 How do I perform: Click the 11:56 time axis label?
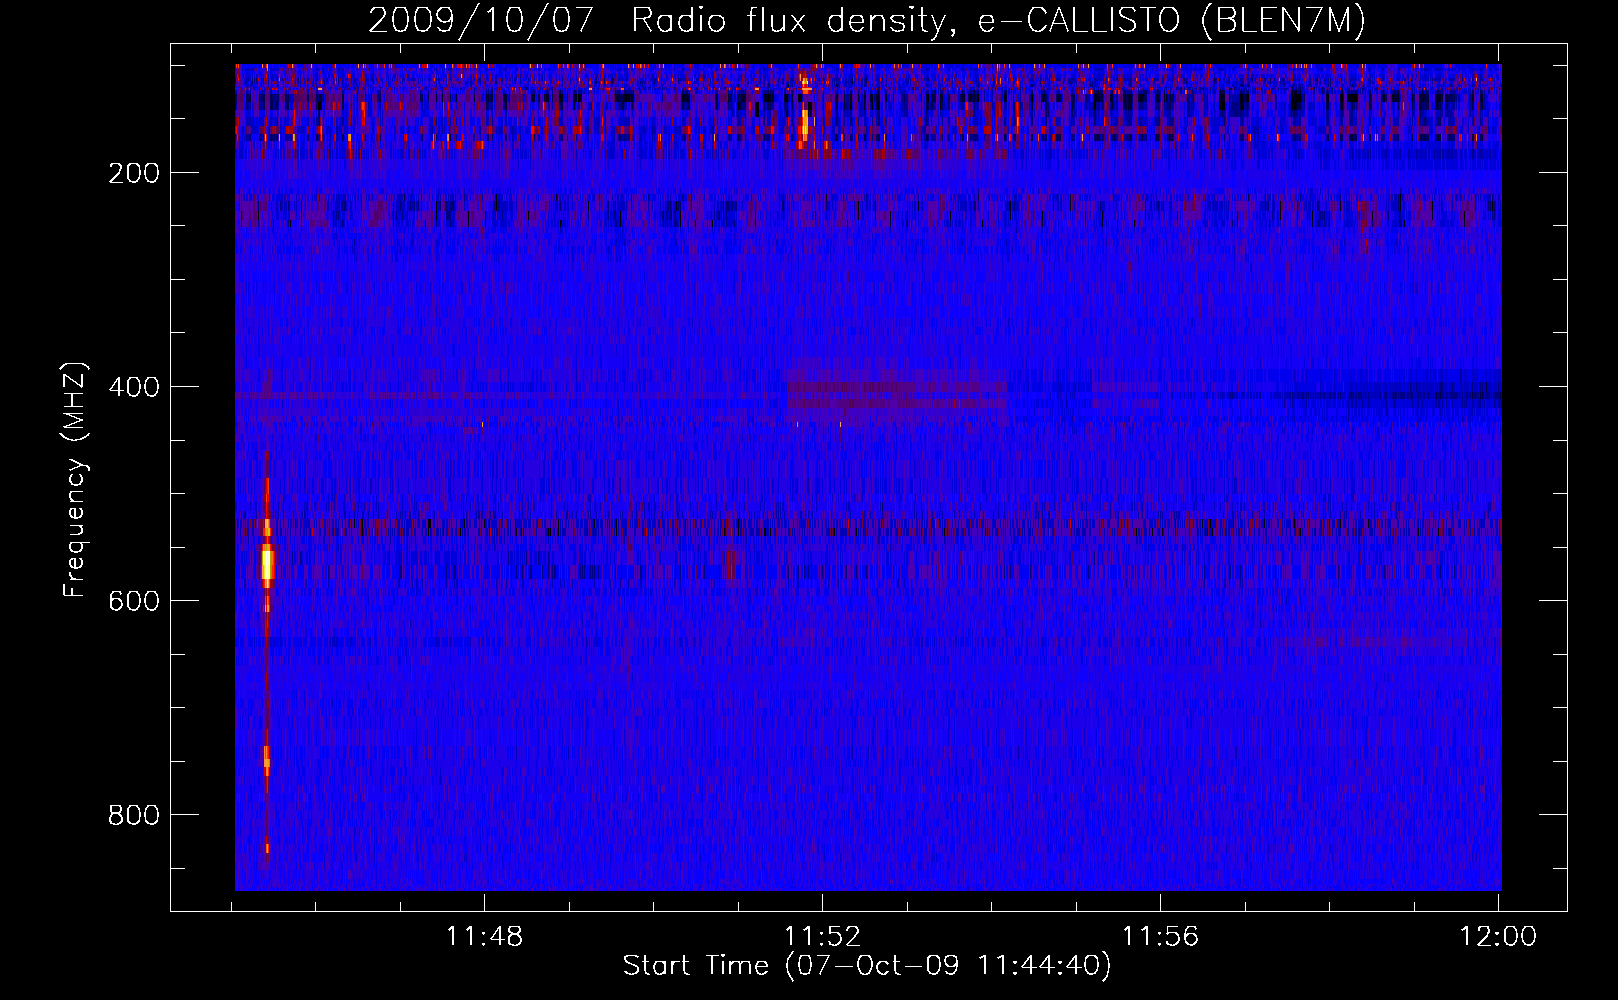(1160, 937)
